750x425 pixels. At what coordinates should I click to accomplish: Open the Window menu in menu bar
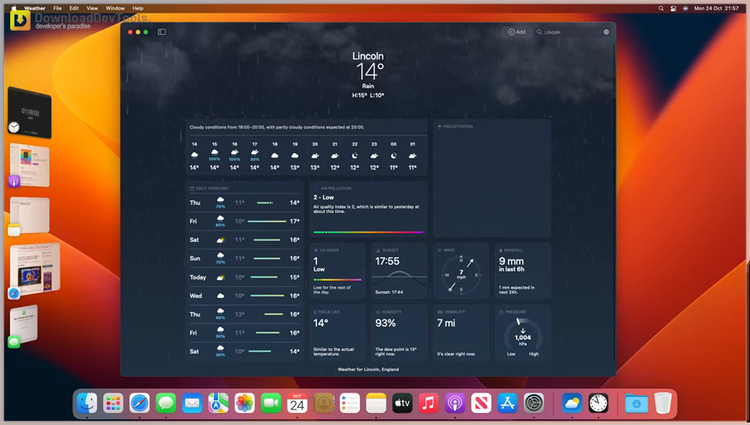pyautogui.click(x=114, y=7)
